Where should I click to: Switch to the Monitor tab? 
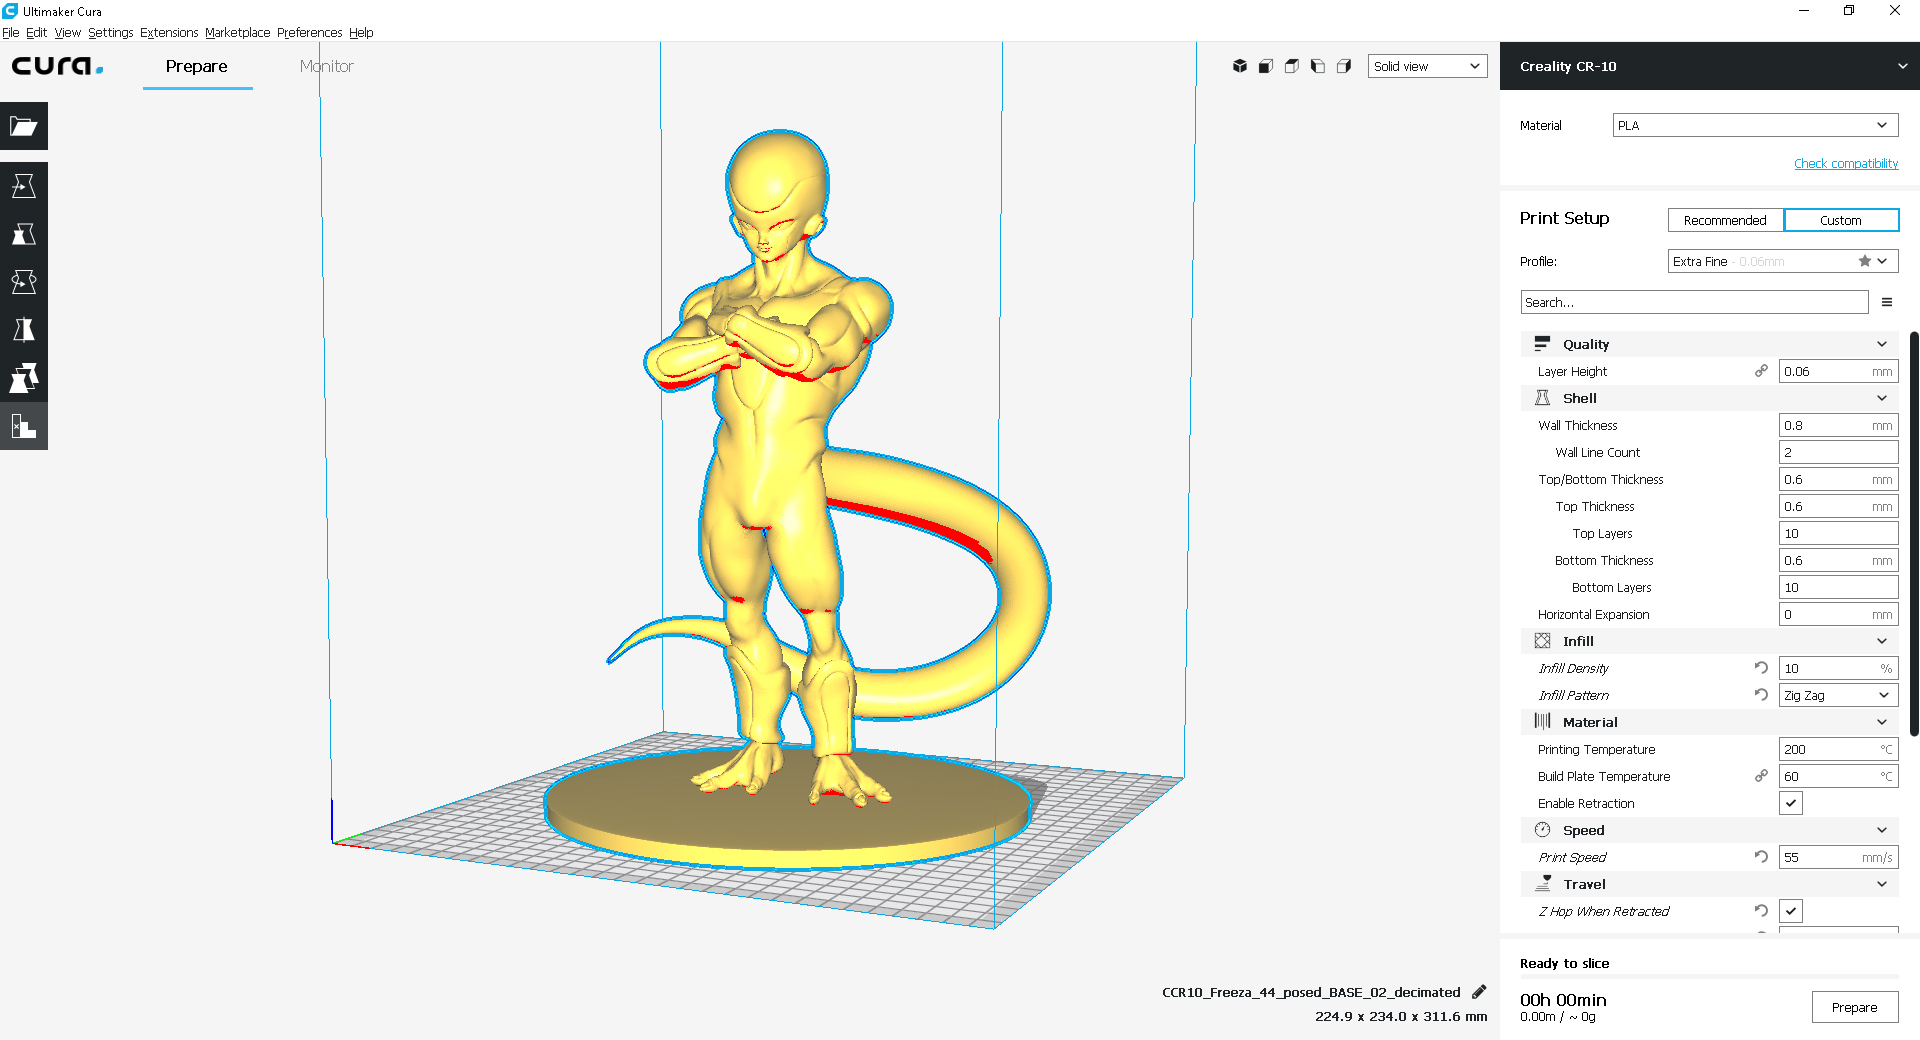pyautogui.click(x=326, y=66)
